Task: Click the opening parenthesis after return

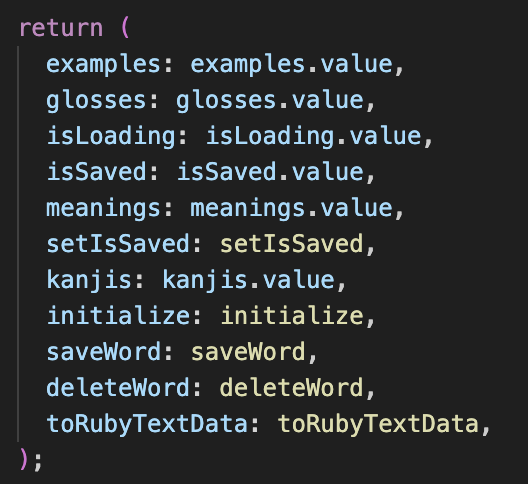Action: point(125,28)
